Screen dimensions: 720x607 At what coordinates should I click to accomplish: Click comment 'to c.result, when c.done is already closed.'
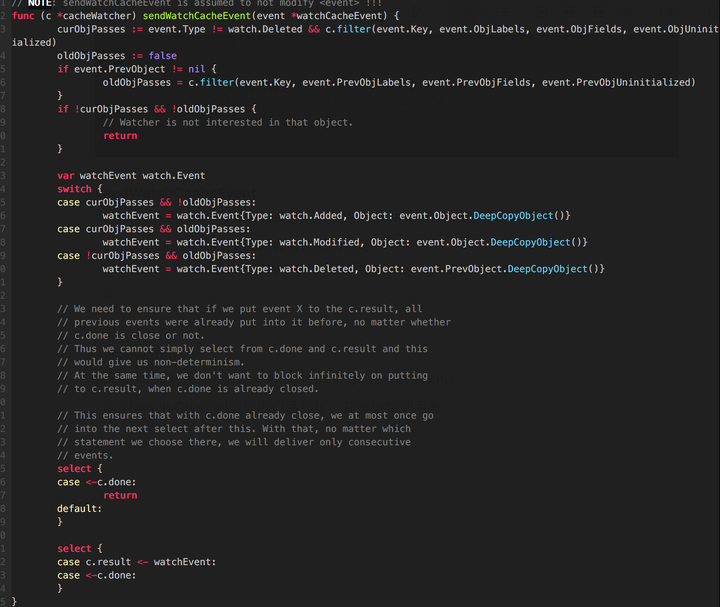point(188,389)
